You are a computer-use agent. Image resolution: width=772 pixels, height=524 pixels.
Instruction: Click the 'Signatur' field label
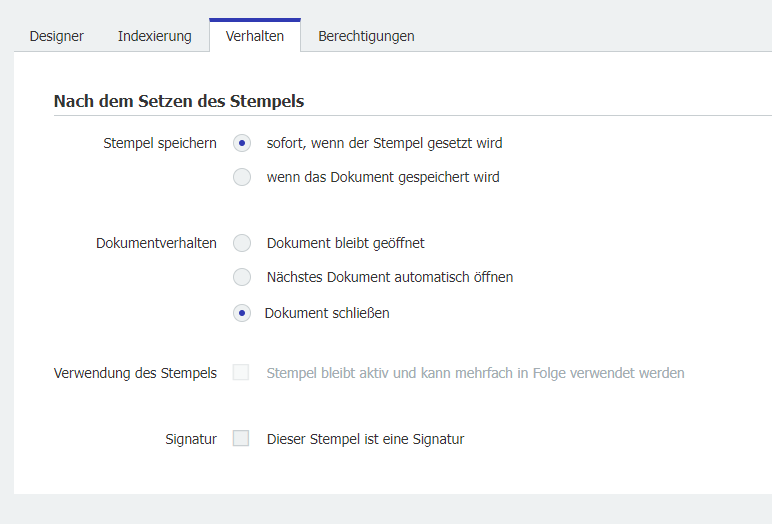point(191,438)
